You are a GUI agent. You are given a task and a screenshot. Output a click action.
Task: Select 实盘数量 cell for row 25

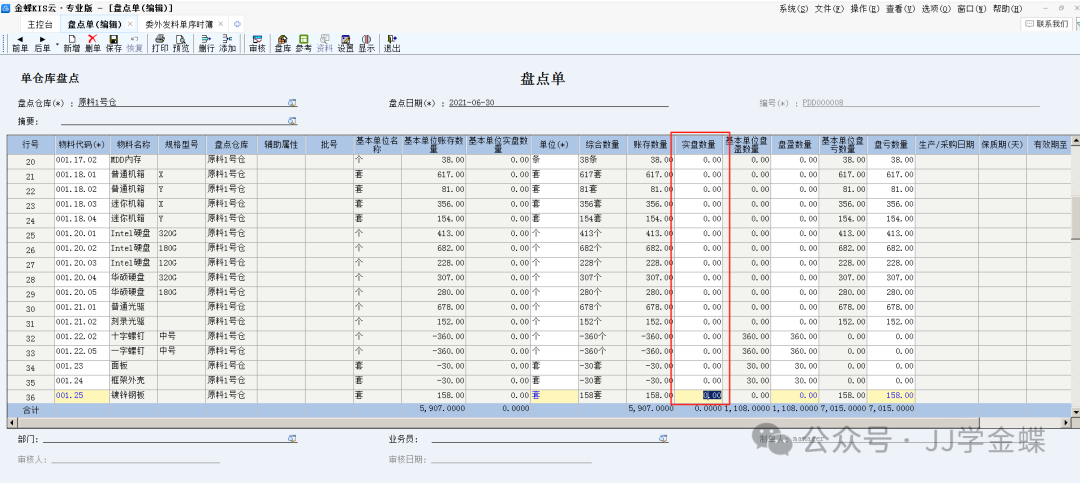tap(699, 233)
